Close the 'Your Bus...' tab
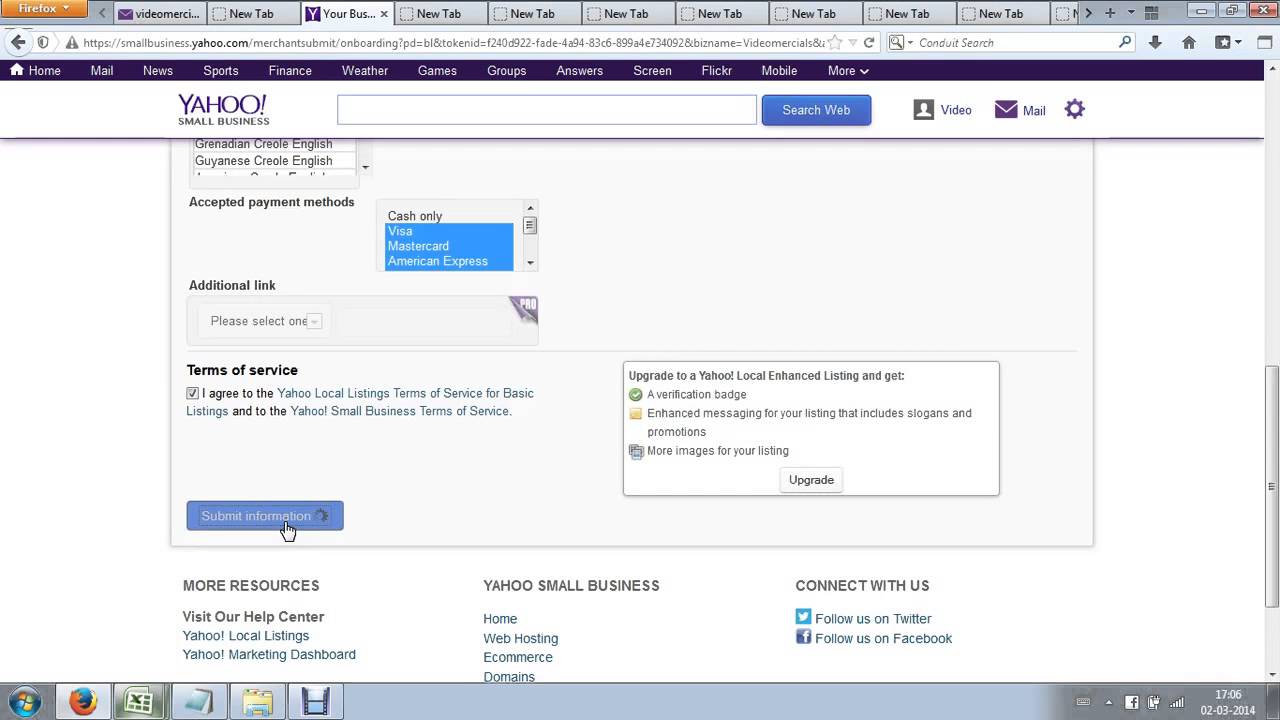1280x720 pixels. 384,14
